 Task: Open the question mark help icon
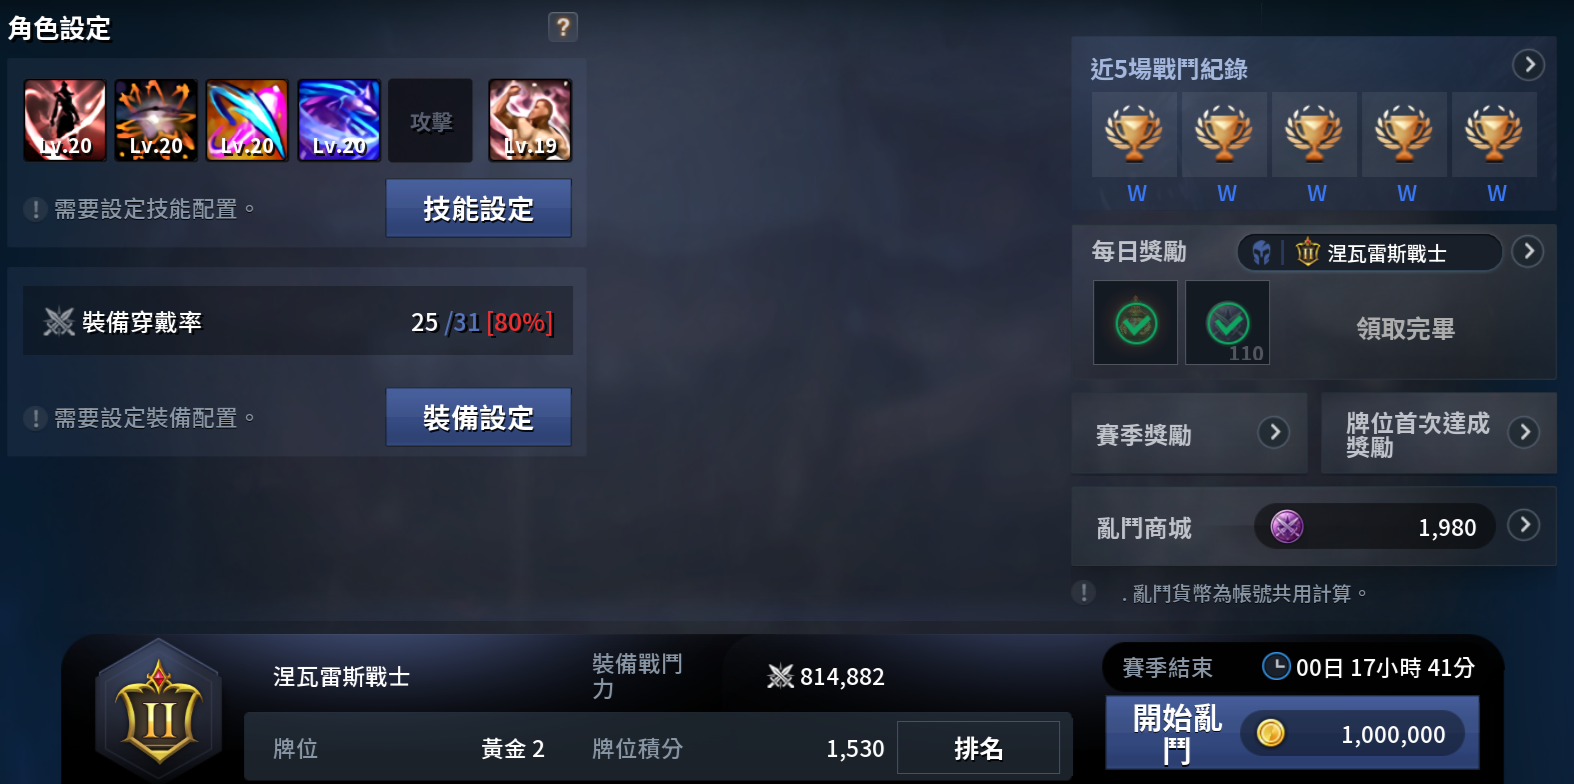coord(563,27)
